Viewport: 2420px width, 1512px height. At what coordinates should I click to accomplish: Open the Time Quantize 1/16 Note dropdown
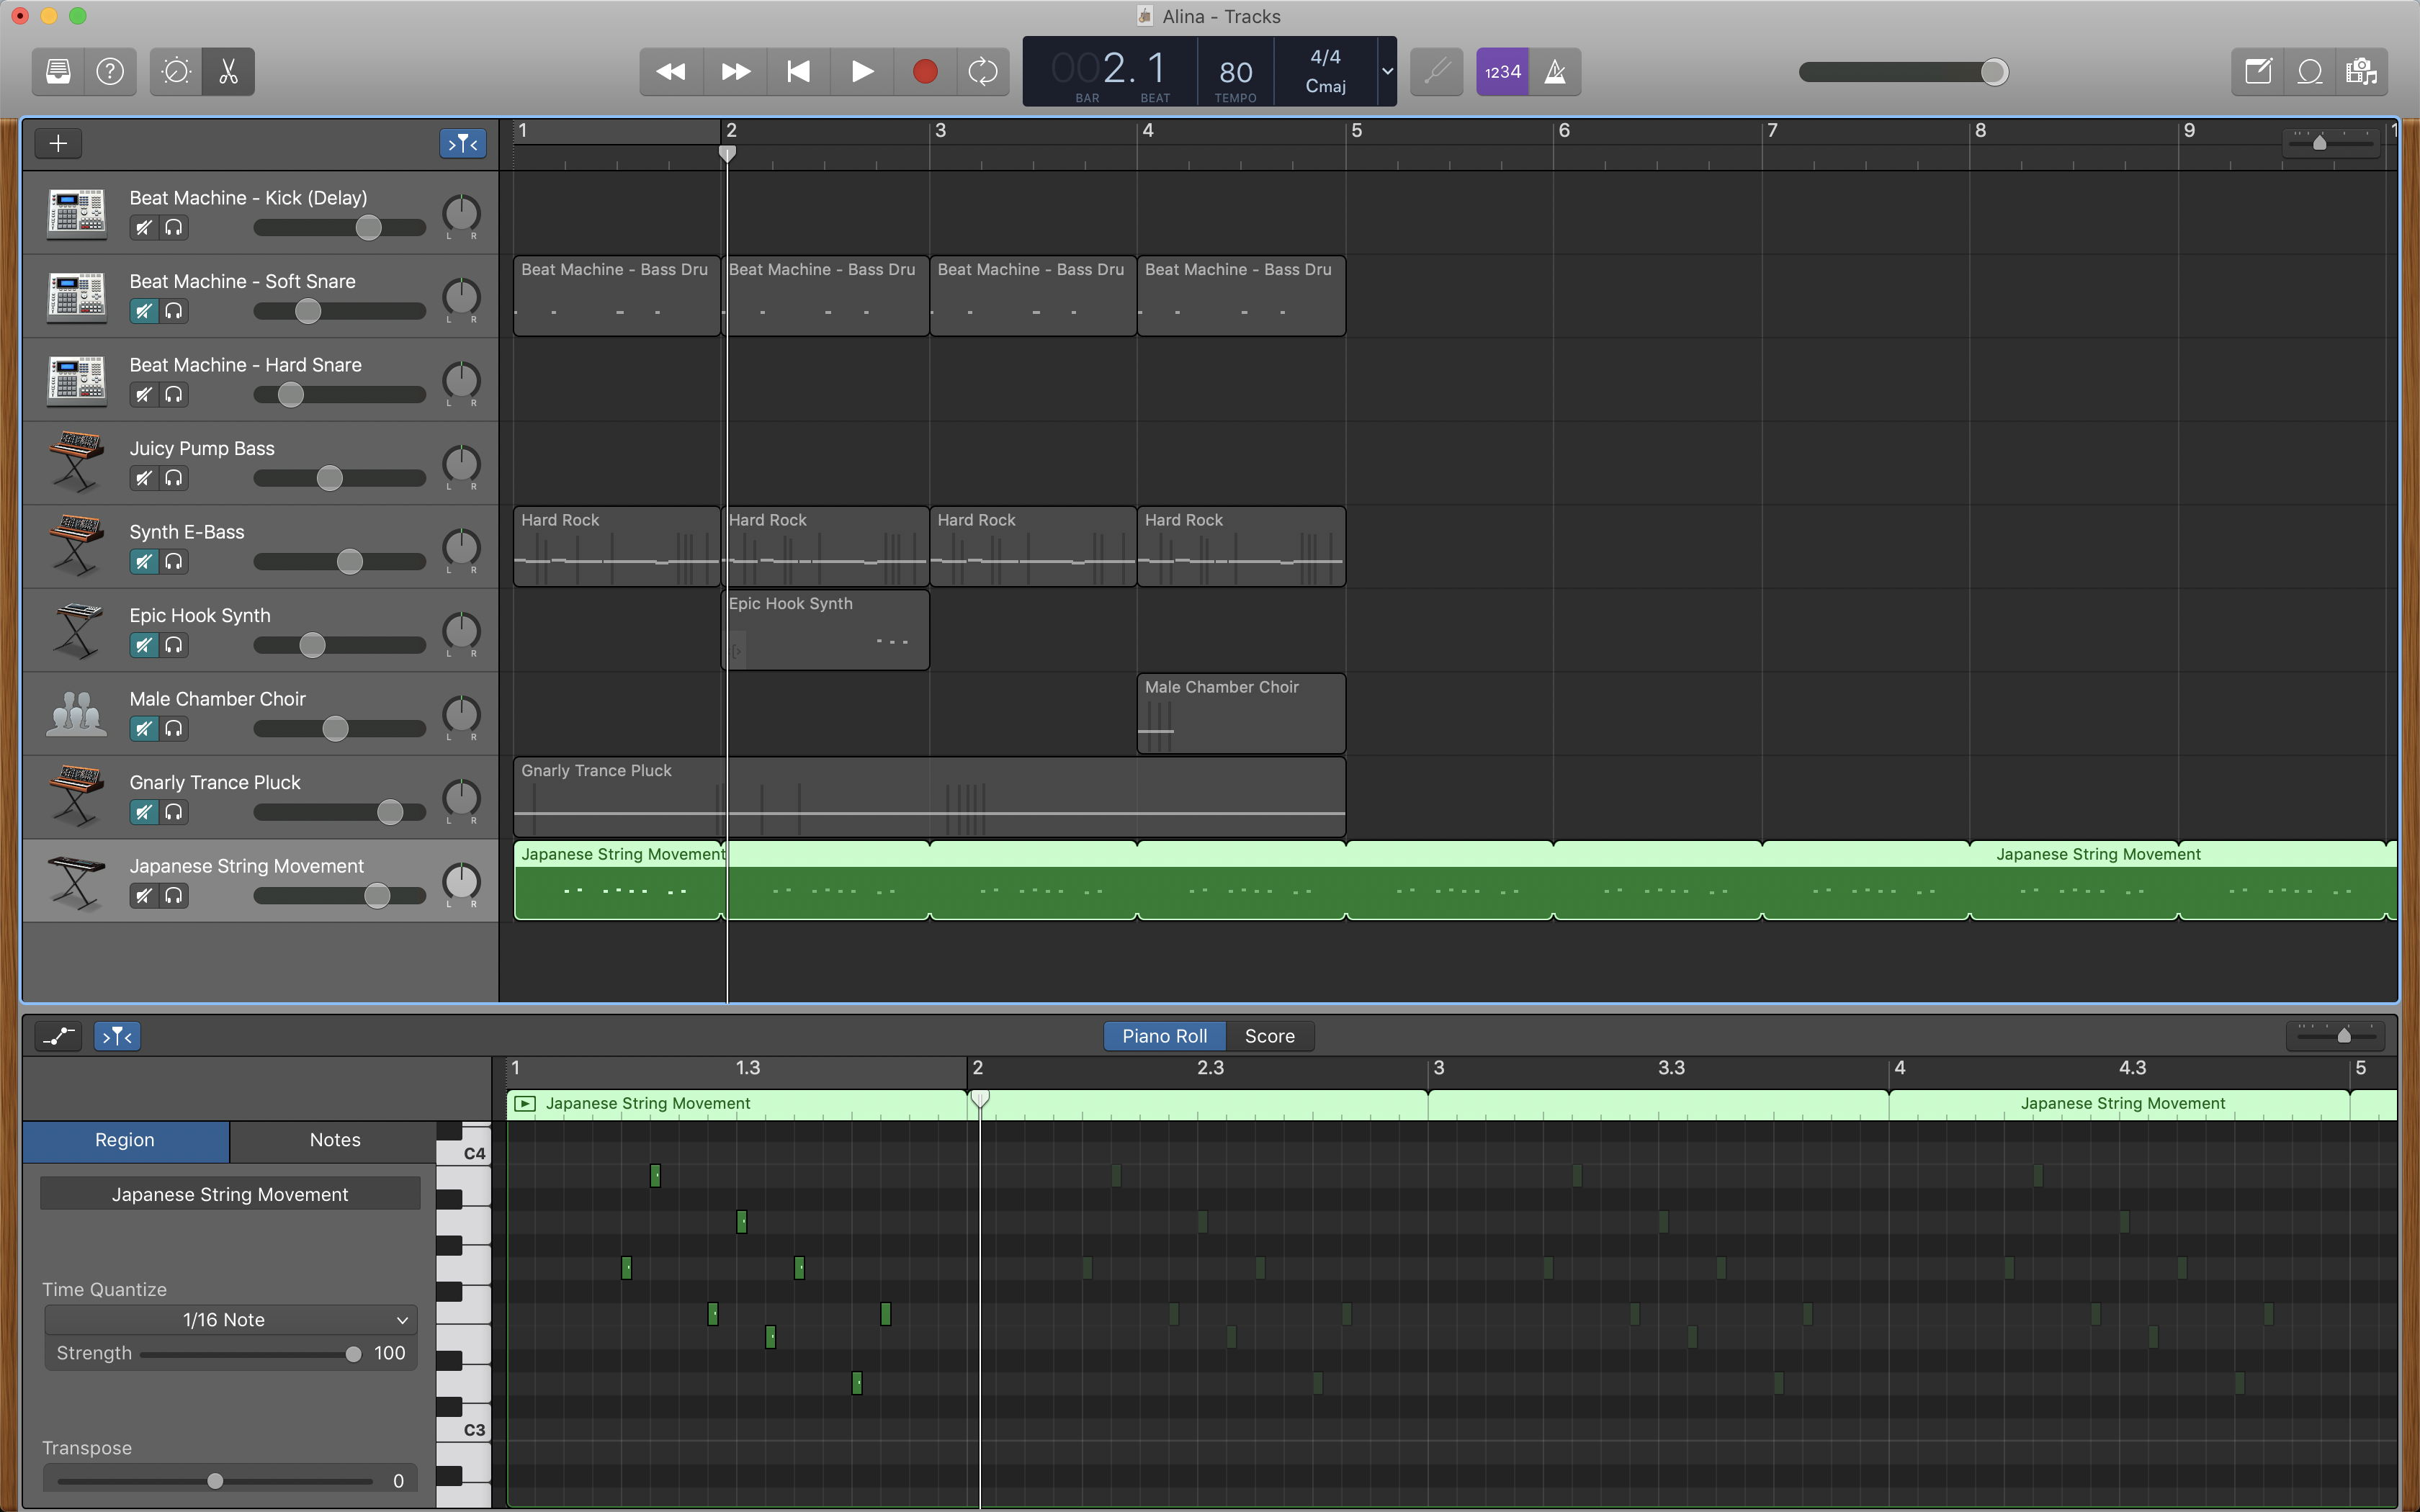click(230, 1319)
